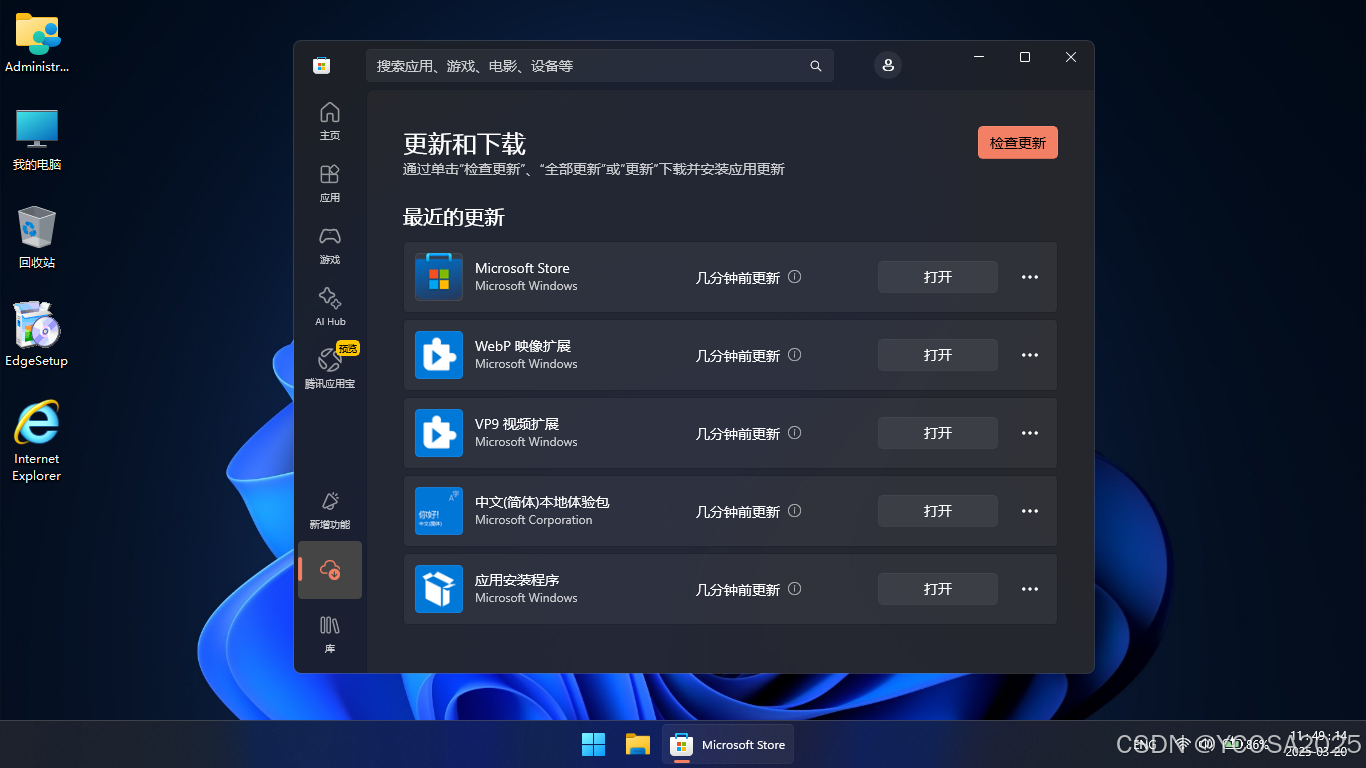Focus the 搜索应用、游戏 search box
The height and width of the screenshot is (768, 1366).
coord(600,66)
